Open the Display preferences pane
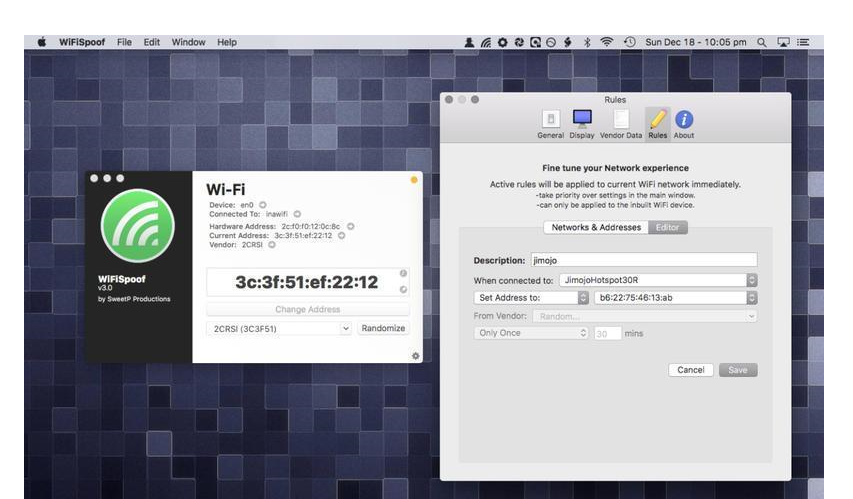 pyautogui.click(x=582, y=124)
